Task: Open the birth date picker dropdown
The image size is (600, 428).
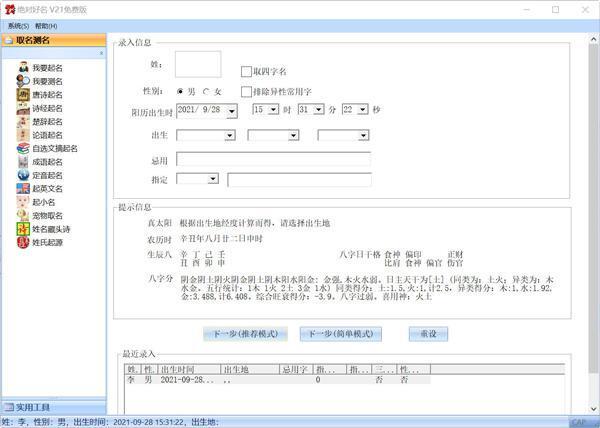Action: tap(231, 110)
